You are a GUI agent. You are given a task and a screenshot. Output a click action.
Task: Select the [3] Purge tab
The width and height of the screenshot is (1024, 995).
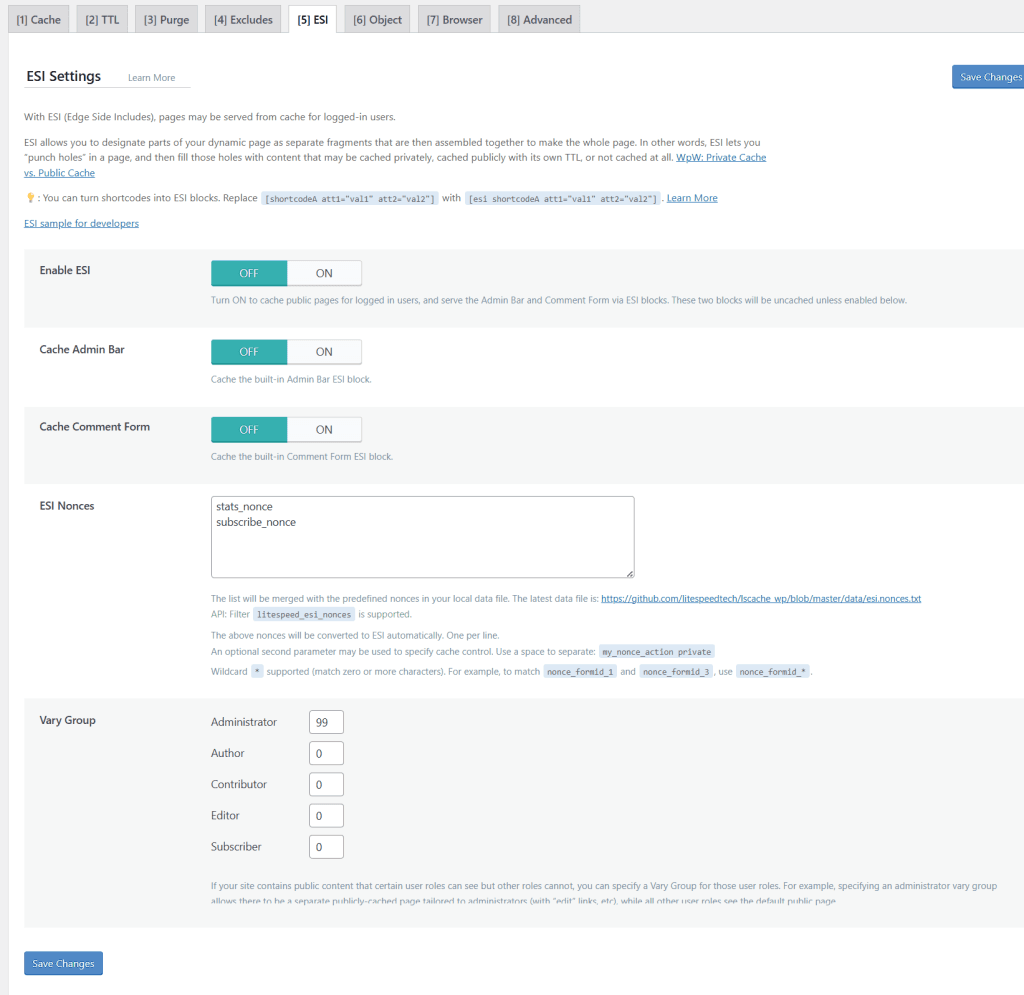pyautogui.click(x=166, y=18)
